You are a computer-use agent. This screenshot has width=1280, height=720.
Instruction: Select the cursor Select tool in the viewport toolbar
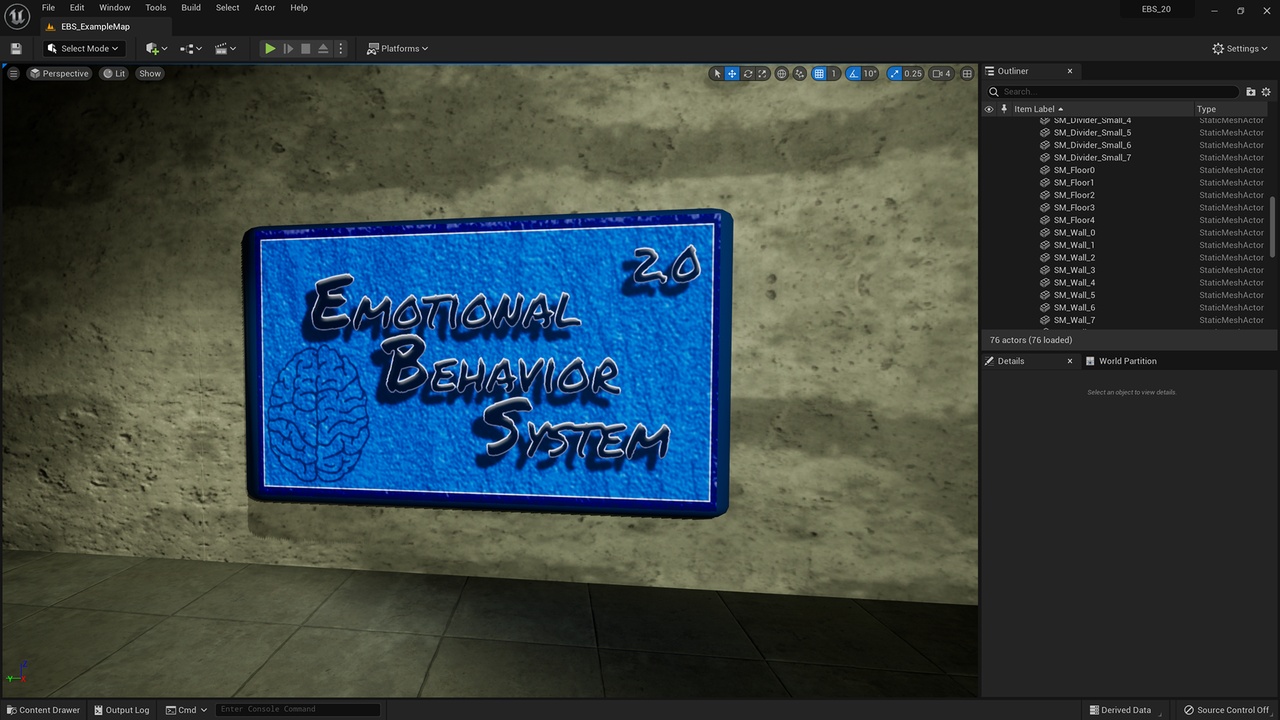pyautogui.click(x=717, y=73)
